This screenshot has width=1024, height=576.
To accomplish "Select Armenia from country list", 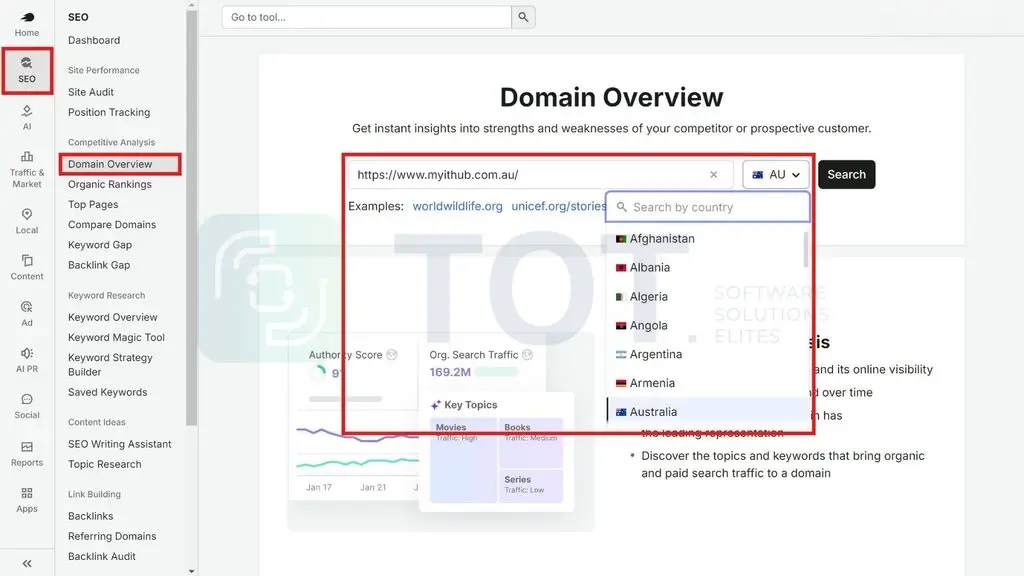I will click(x=706, y=383).
